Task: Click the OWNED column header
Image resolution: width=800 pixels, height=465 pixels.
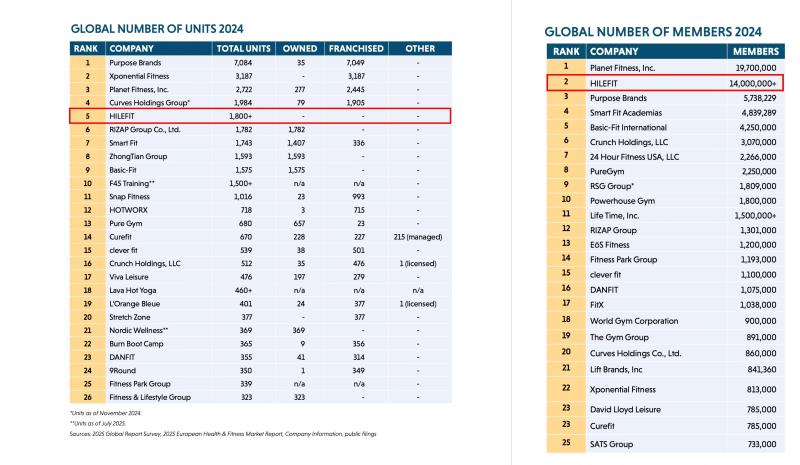Action: tap(300, 48)
